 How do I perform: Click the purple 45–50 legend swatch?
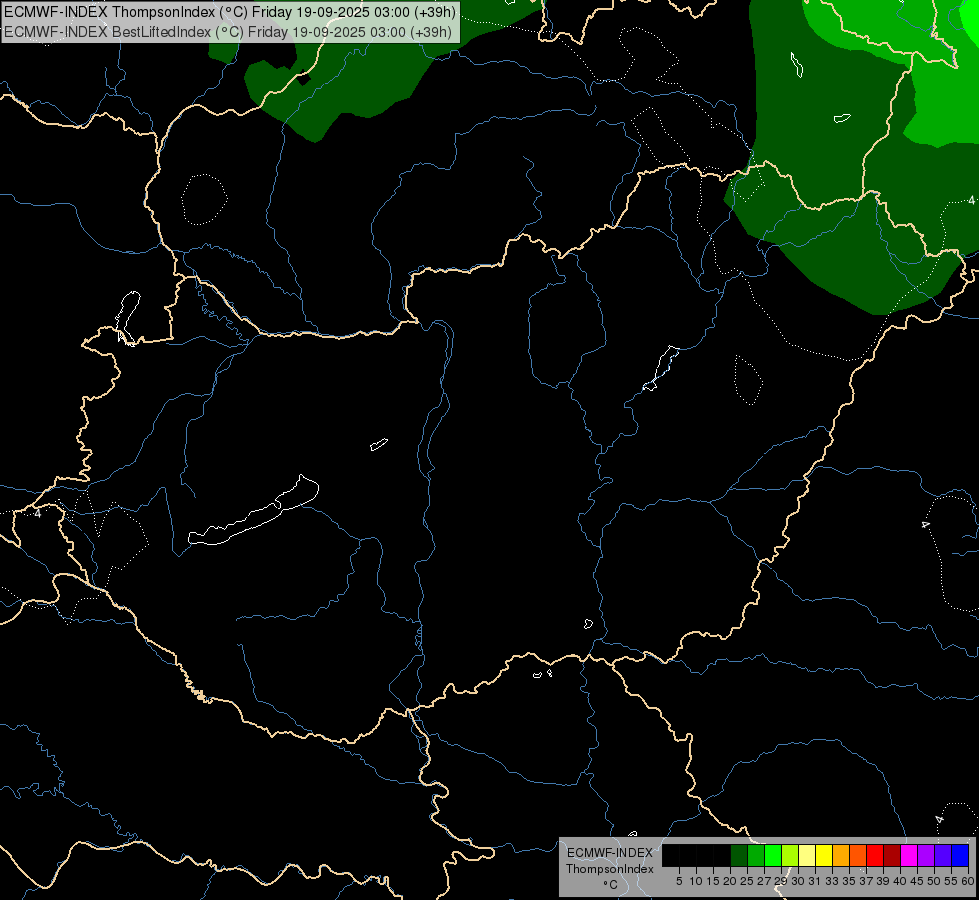point(926,855)
